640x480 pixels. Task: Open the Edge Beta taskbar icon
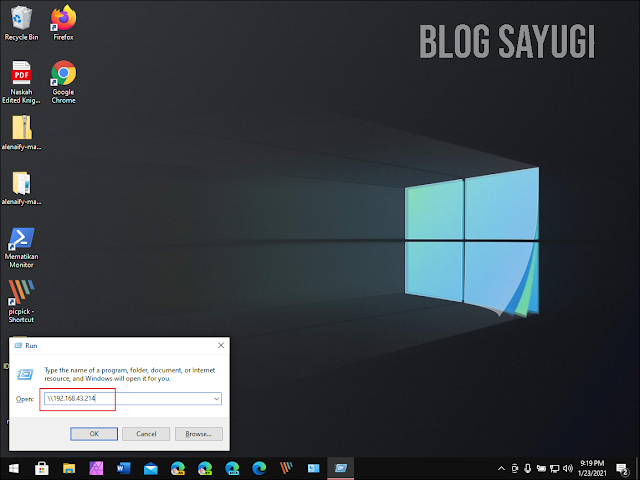(232, 468)
